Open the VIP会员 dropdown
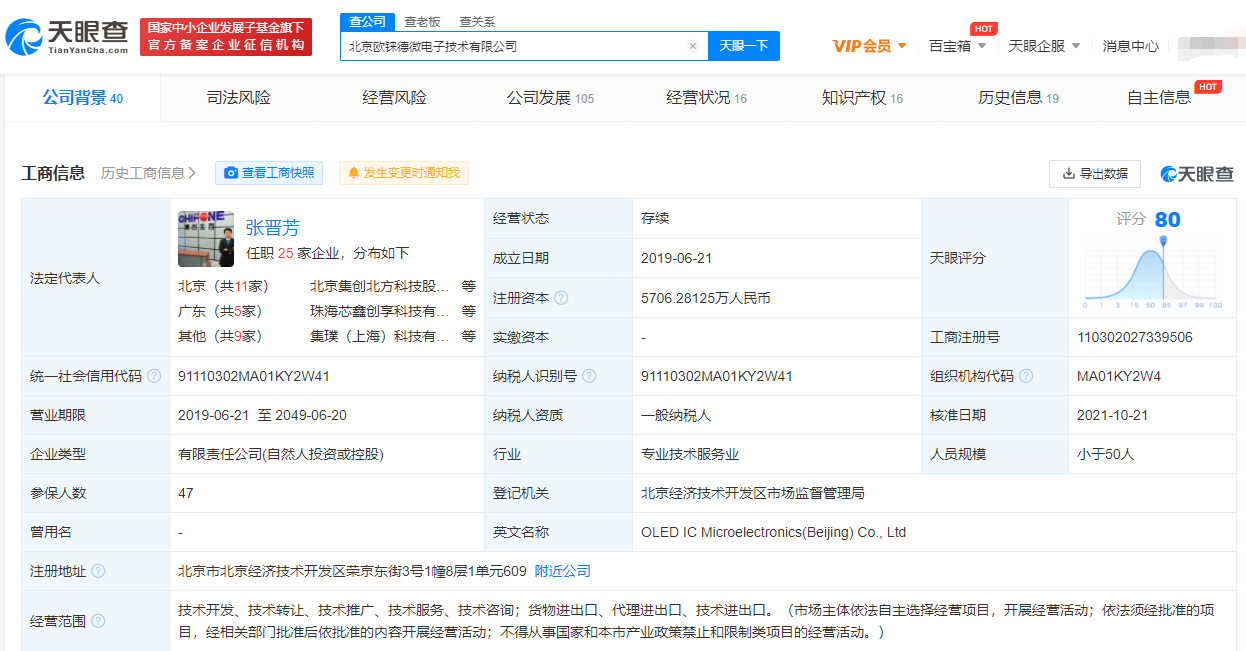1246x651 pixels. 870,46
